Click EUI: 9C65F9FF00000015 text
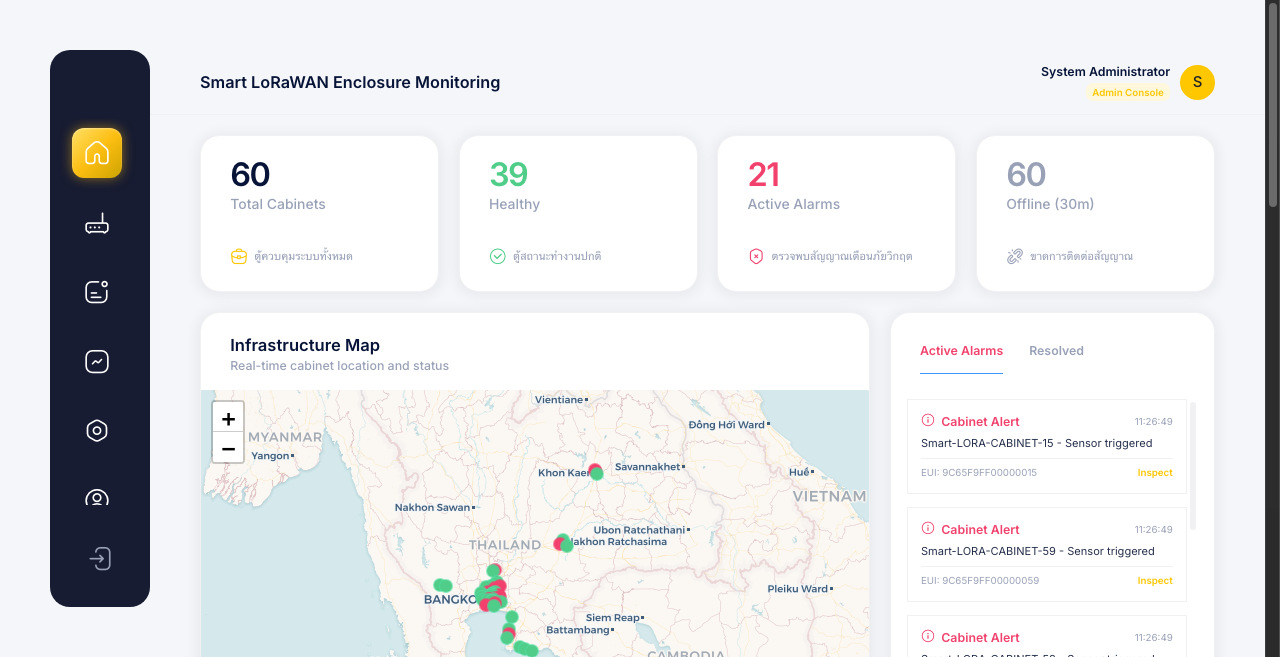 coord(979,473)
